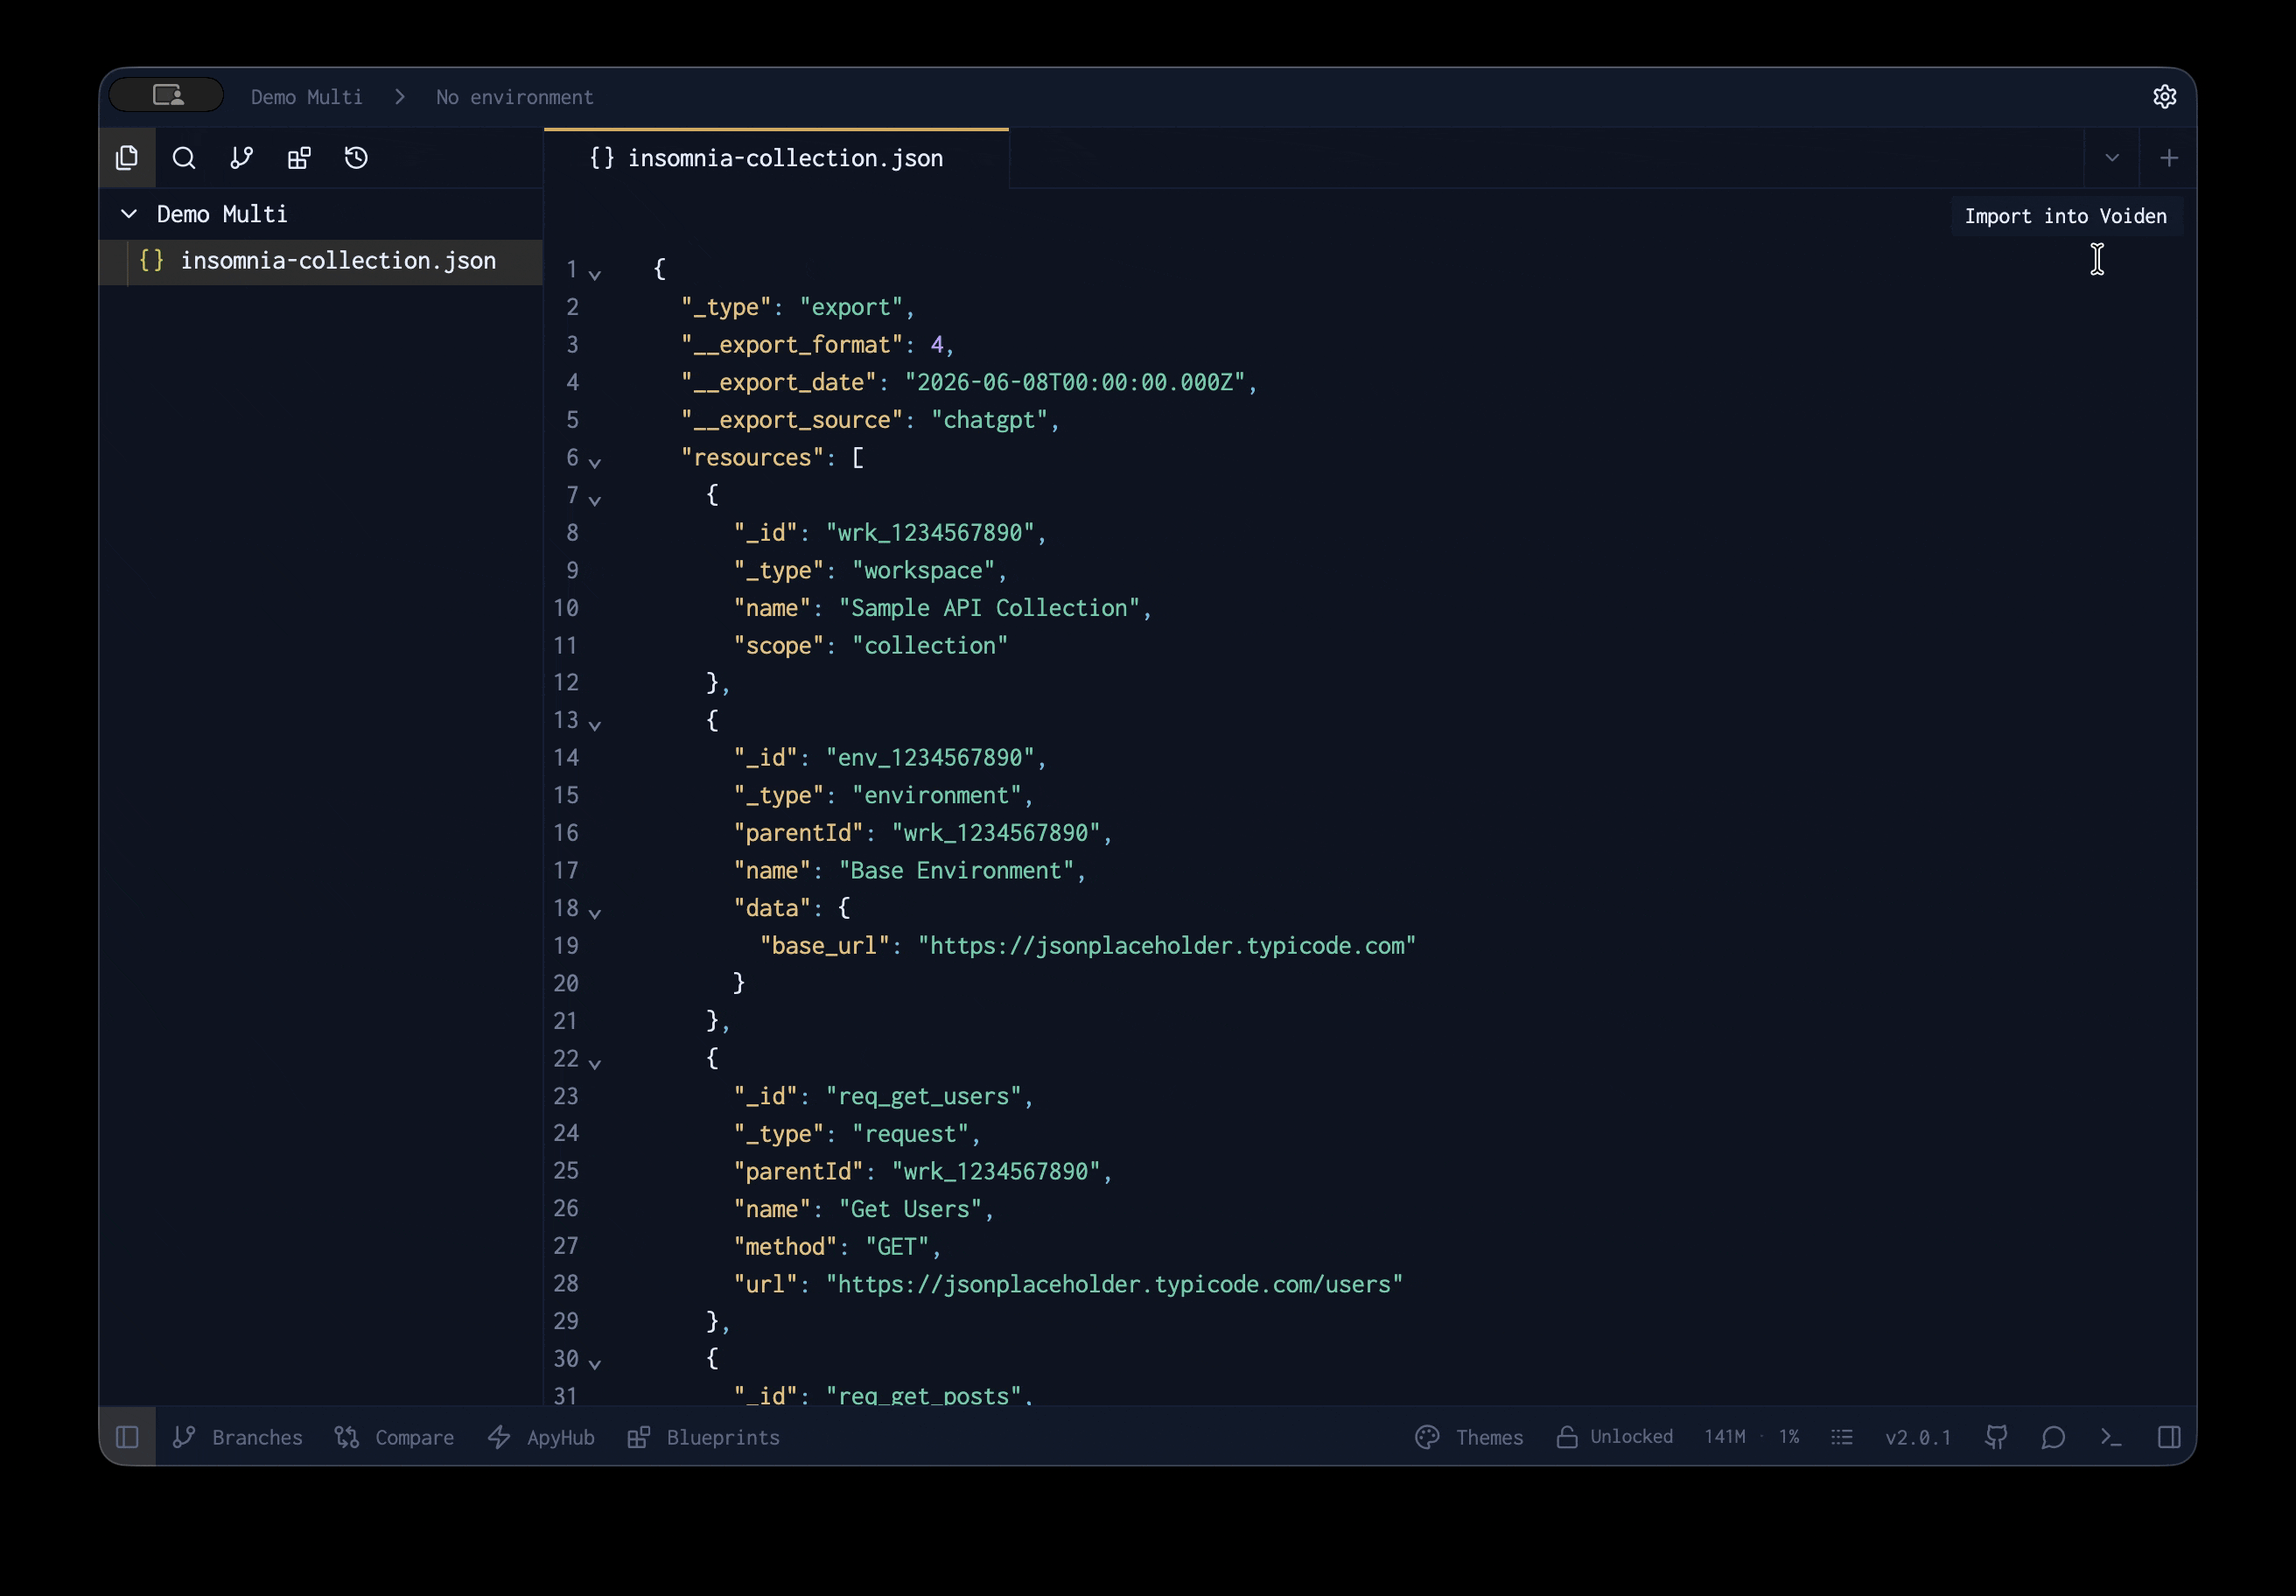This screenshot has height=1596, width=2296.
Task: Toggle the right sidebar panel icon
Action: (x=2168, y=1437)
